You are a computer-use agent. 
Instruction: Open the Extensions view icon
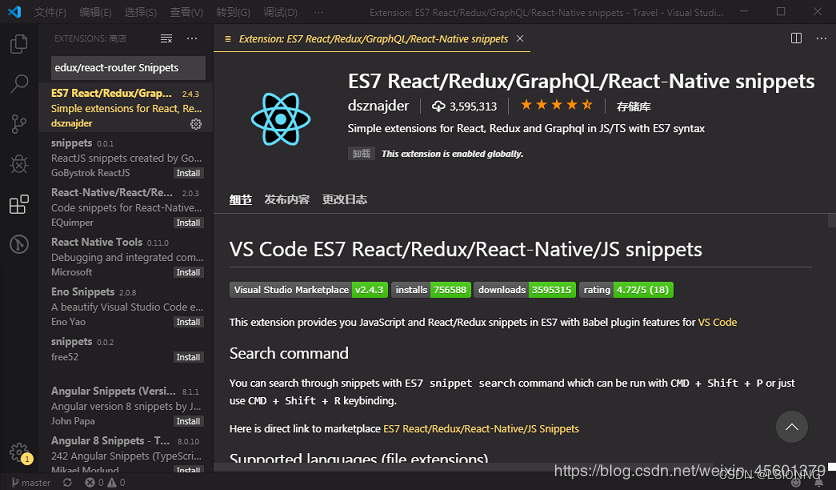click(19, 204)
